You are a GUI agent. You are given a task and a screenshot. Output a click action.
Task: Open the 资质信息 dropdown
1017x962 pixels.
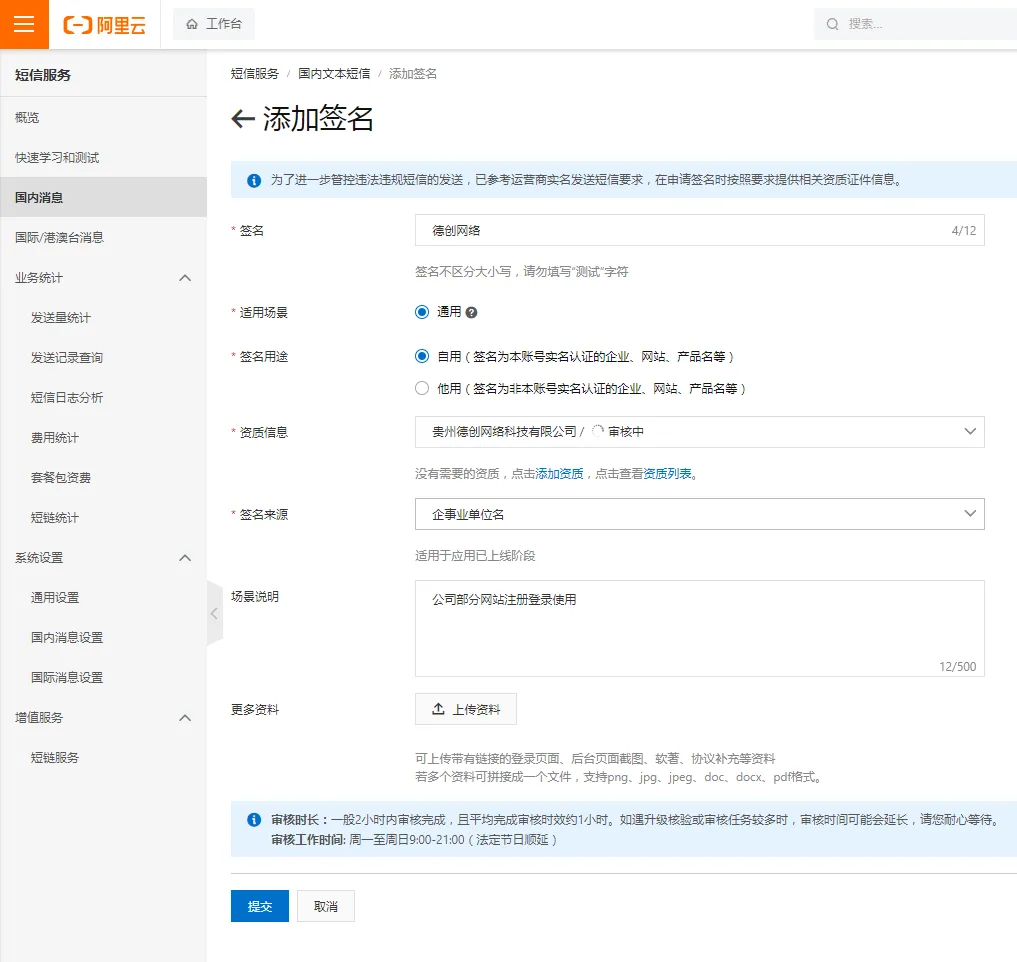(x=968, y=431)
